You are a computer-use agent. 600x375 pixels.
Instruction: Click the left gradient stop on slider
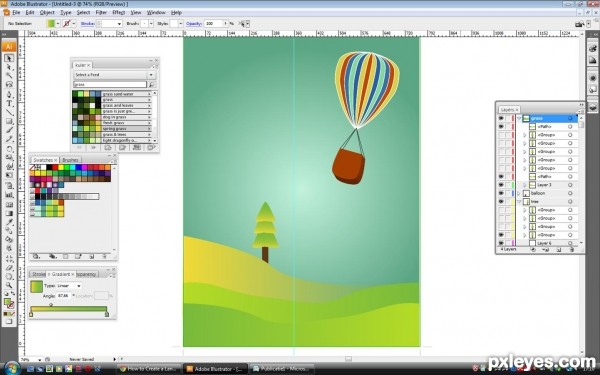click(x=31, y=315)
